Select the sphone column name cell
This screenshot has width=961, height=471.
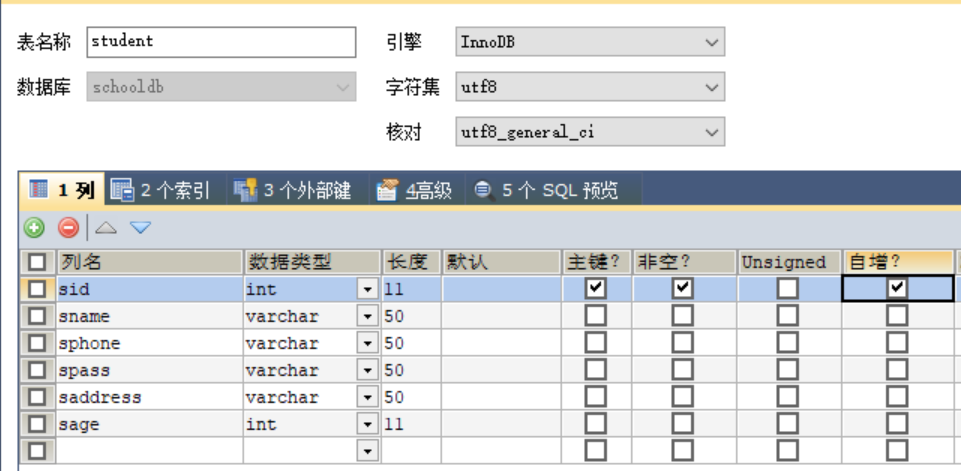point(150,343)
